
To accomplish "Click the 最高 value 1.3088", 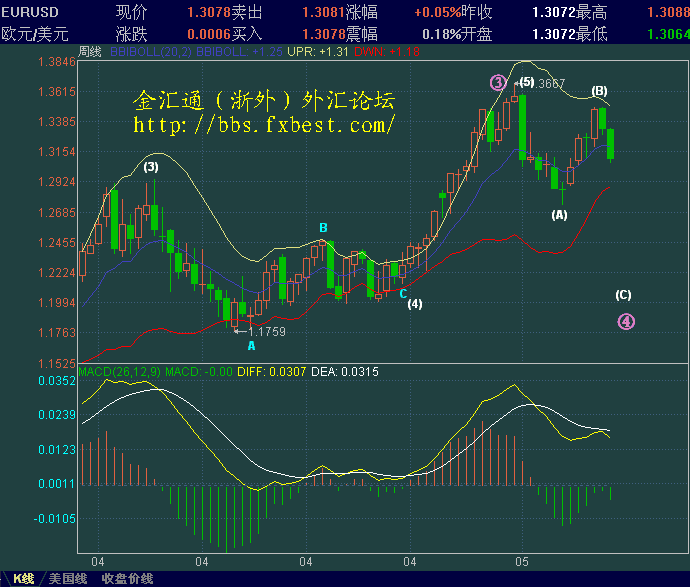I will tap(668, 12).
